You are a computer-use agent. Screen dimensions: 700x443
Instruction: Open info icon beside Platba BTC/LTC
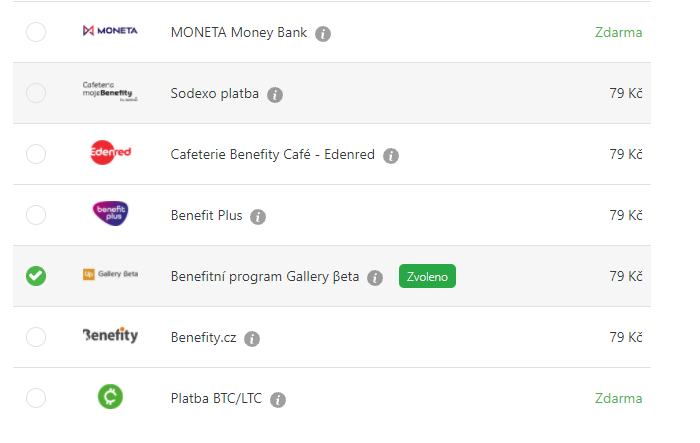click(x=278, y=400)
